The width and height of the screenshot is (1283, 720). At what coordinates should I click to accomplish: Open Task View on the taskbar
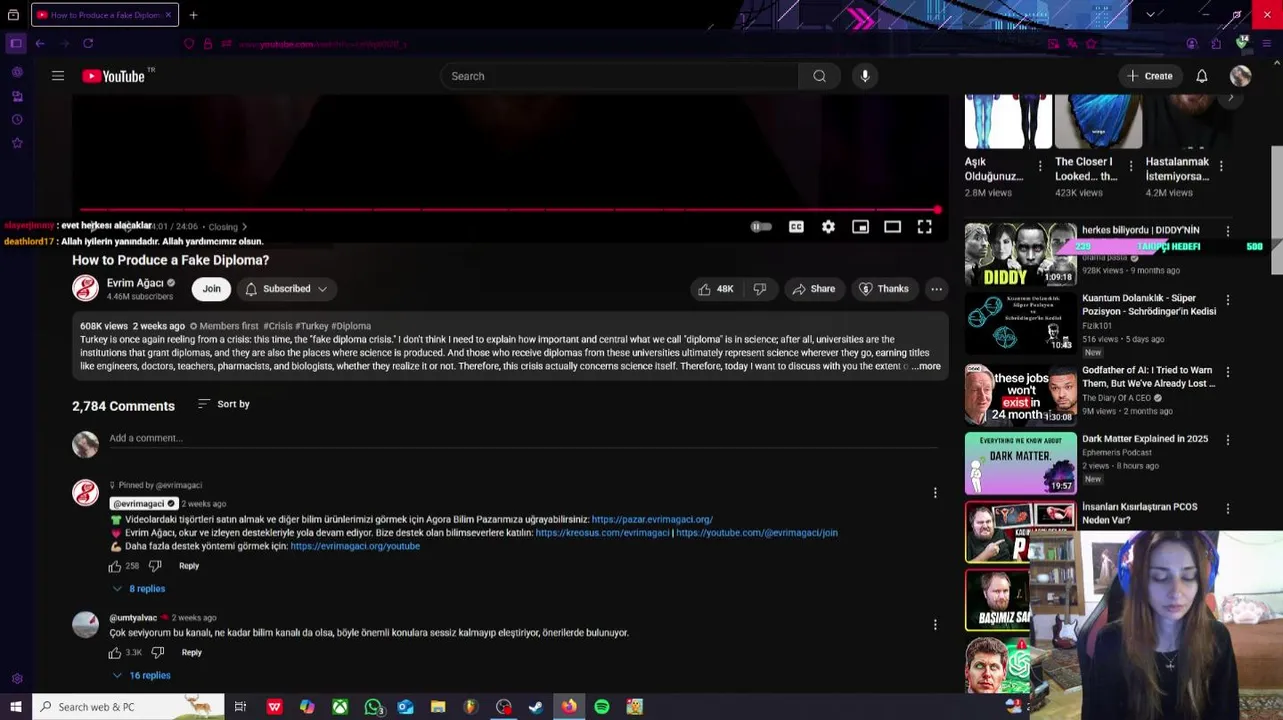click(x=240, y=707)
